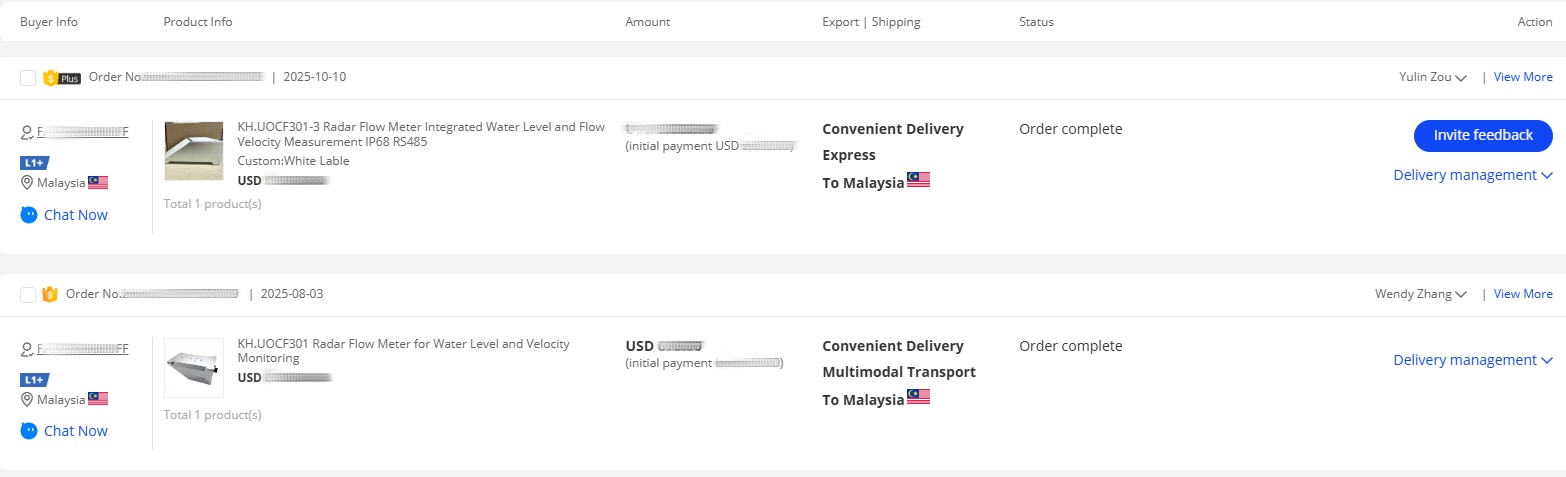
Task: Select the checkbox for the 2025-08-03 order
Action: coord(28,294)
